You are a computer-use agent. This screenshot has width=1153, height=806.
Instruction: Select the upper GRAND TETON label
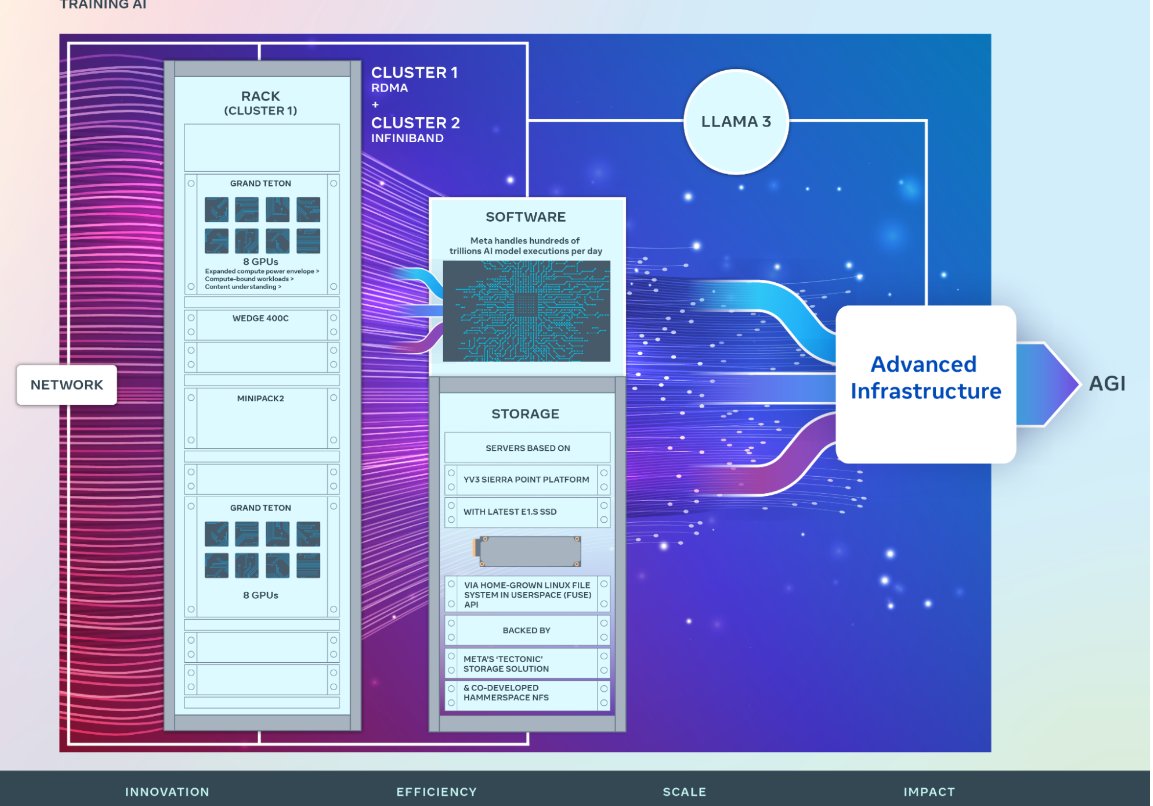tap(260, 183)
